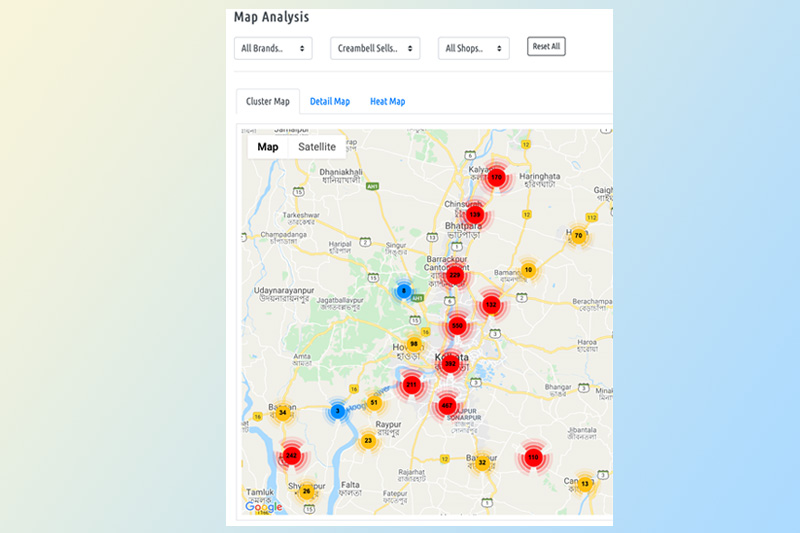Click the Reset All button
This screenshot has width=800, height=533.
pos(546,46)
